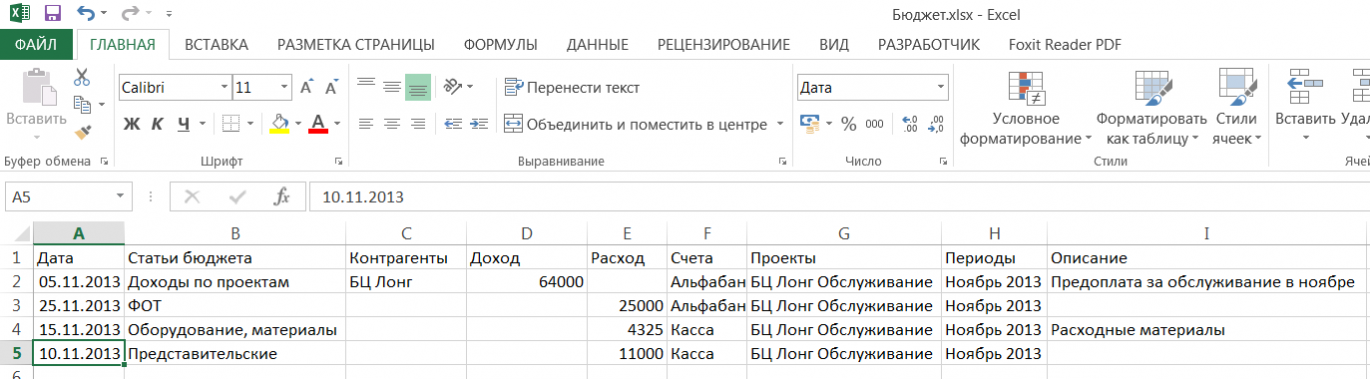
Task: Select cell with Доходы по проектам
Action: (235, 282)
